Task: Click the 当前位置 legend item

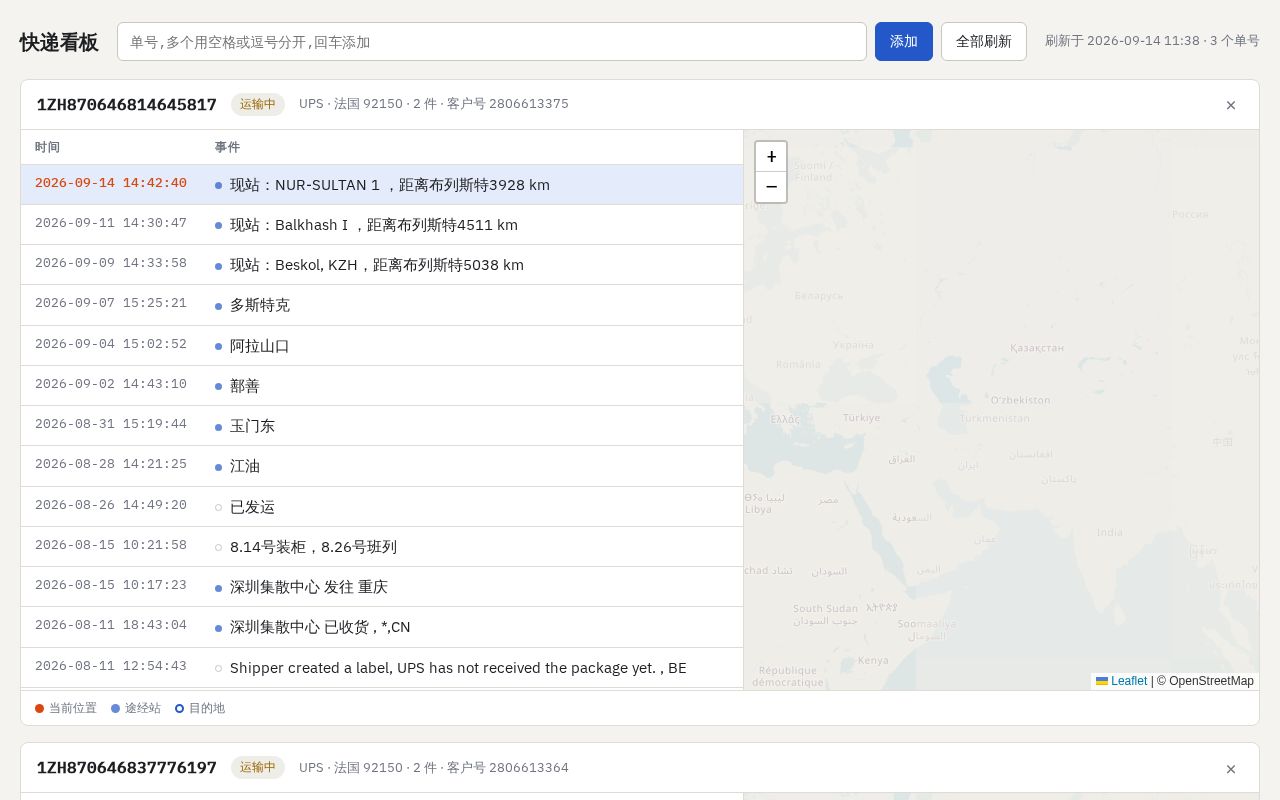Action: [66, 708]
